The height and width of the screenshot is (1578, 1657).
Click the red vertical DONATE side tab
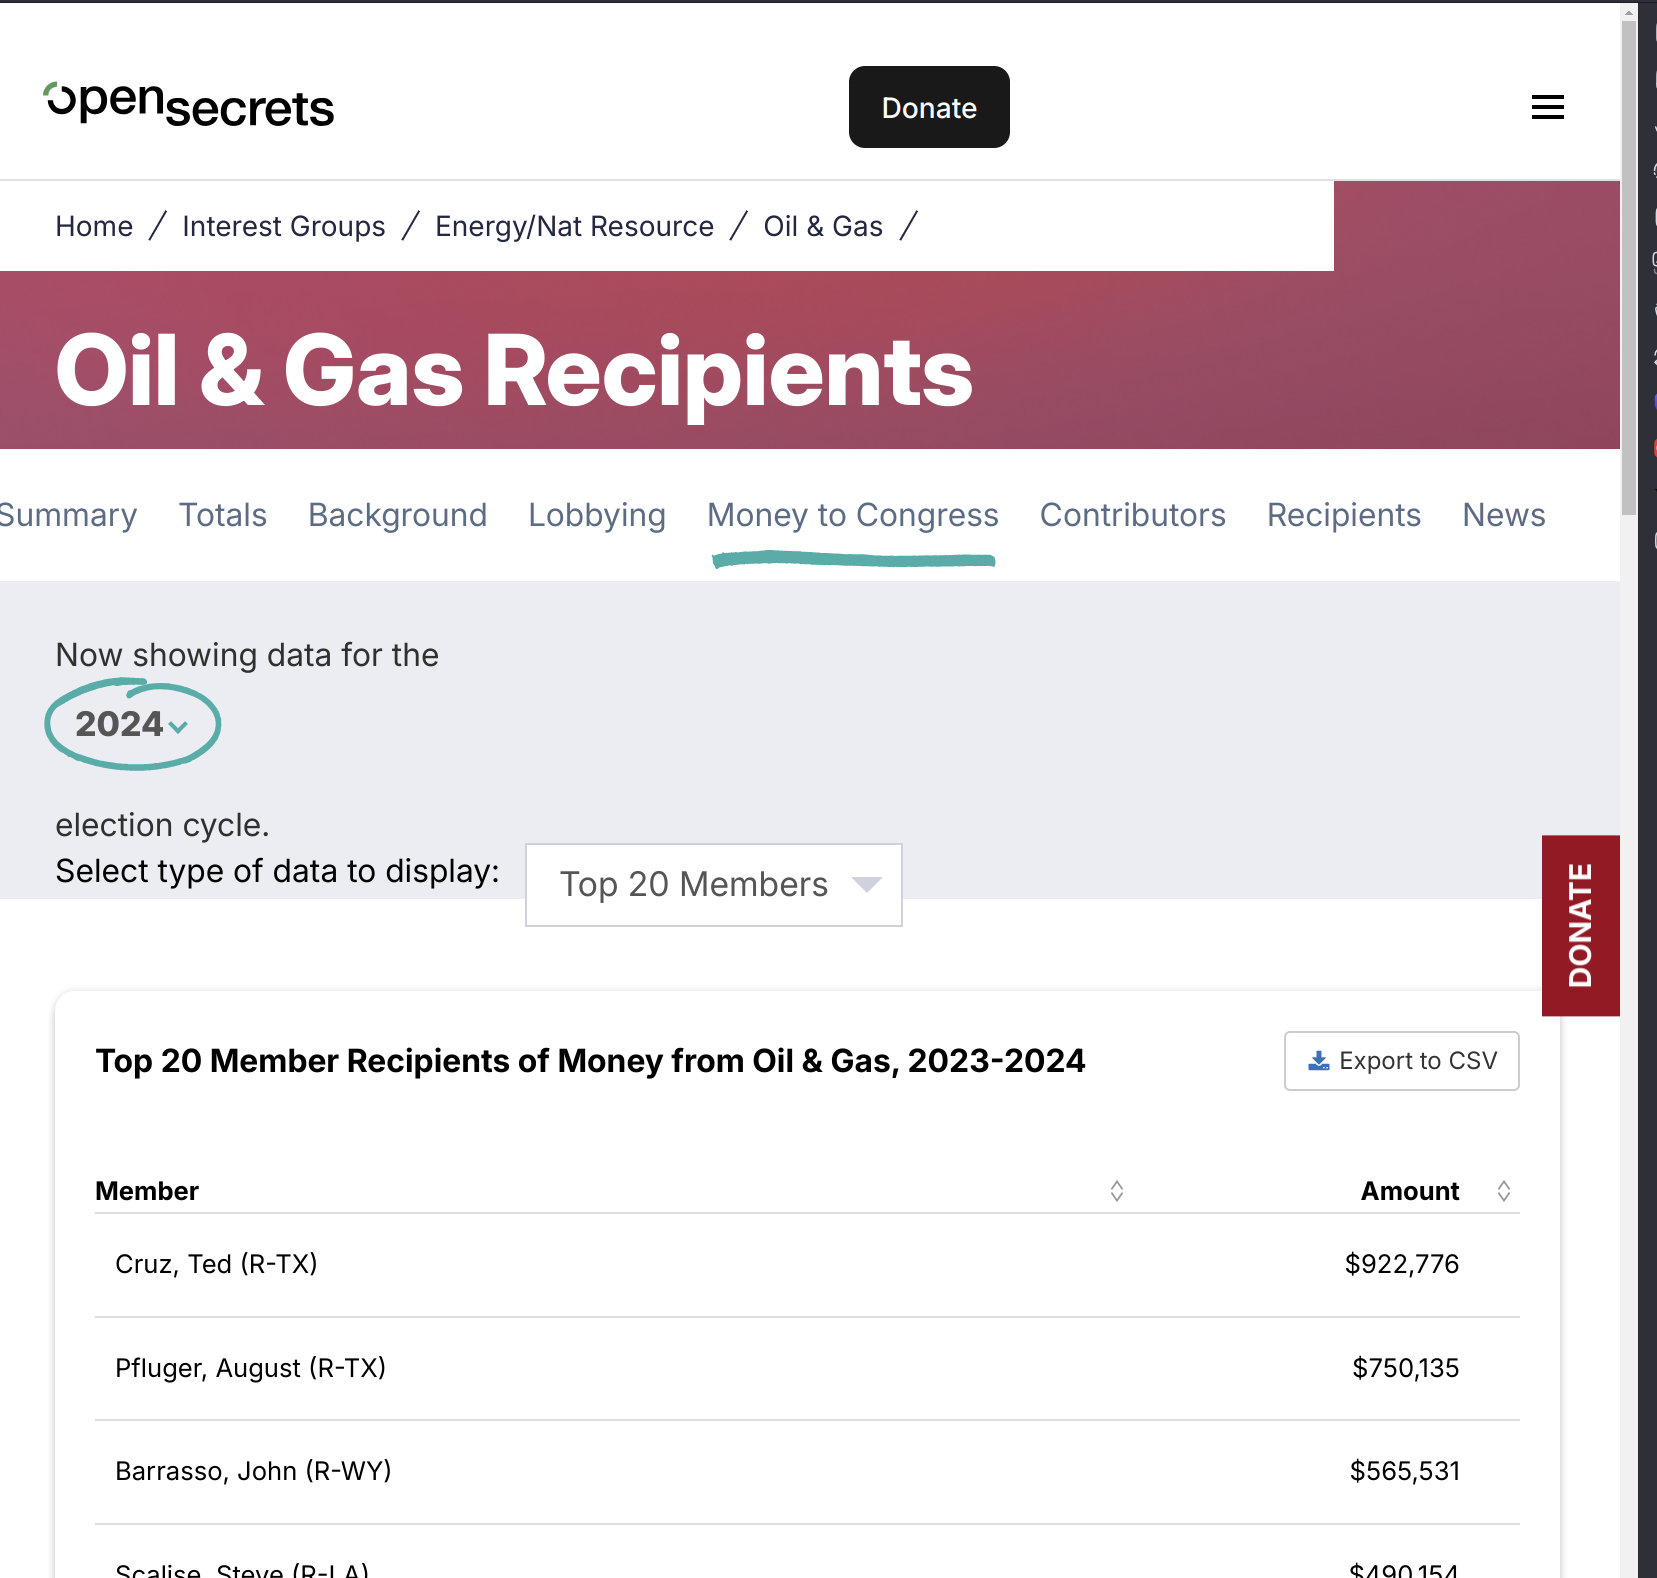pyautogui.click(x=1580, y=925)
